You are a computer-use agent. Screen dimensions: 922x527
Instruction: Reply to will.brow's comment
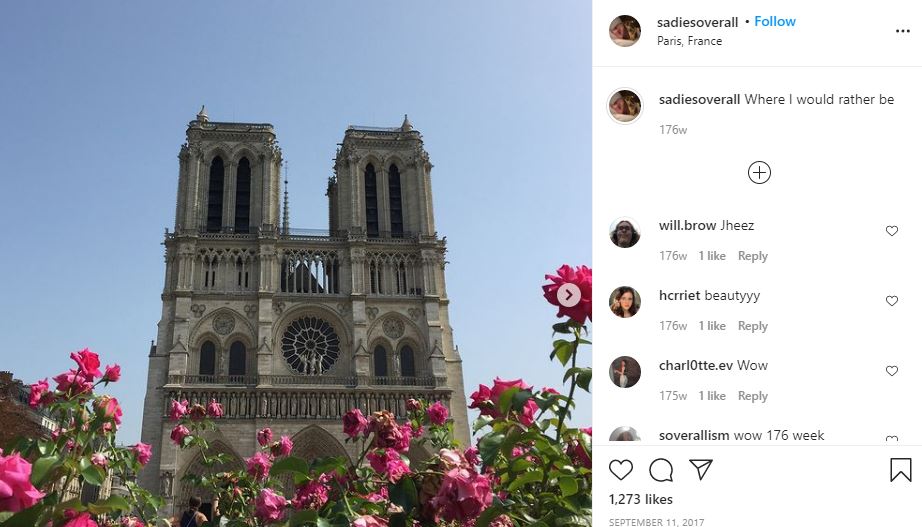click(x=753, y=256)
